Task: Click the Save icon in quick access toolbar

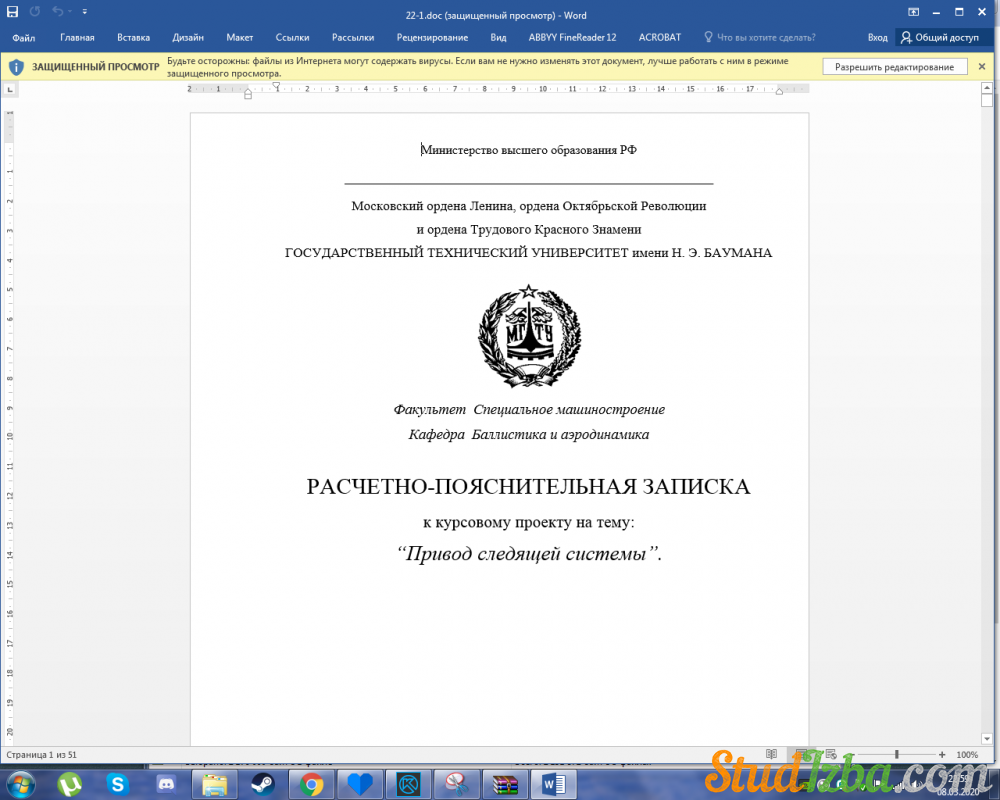Action: 12,11
